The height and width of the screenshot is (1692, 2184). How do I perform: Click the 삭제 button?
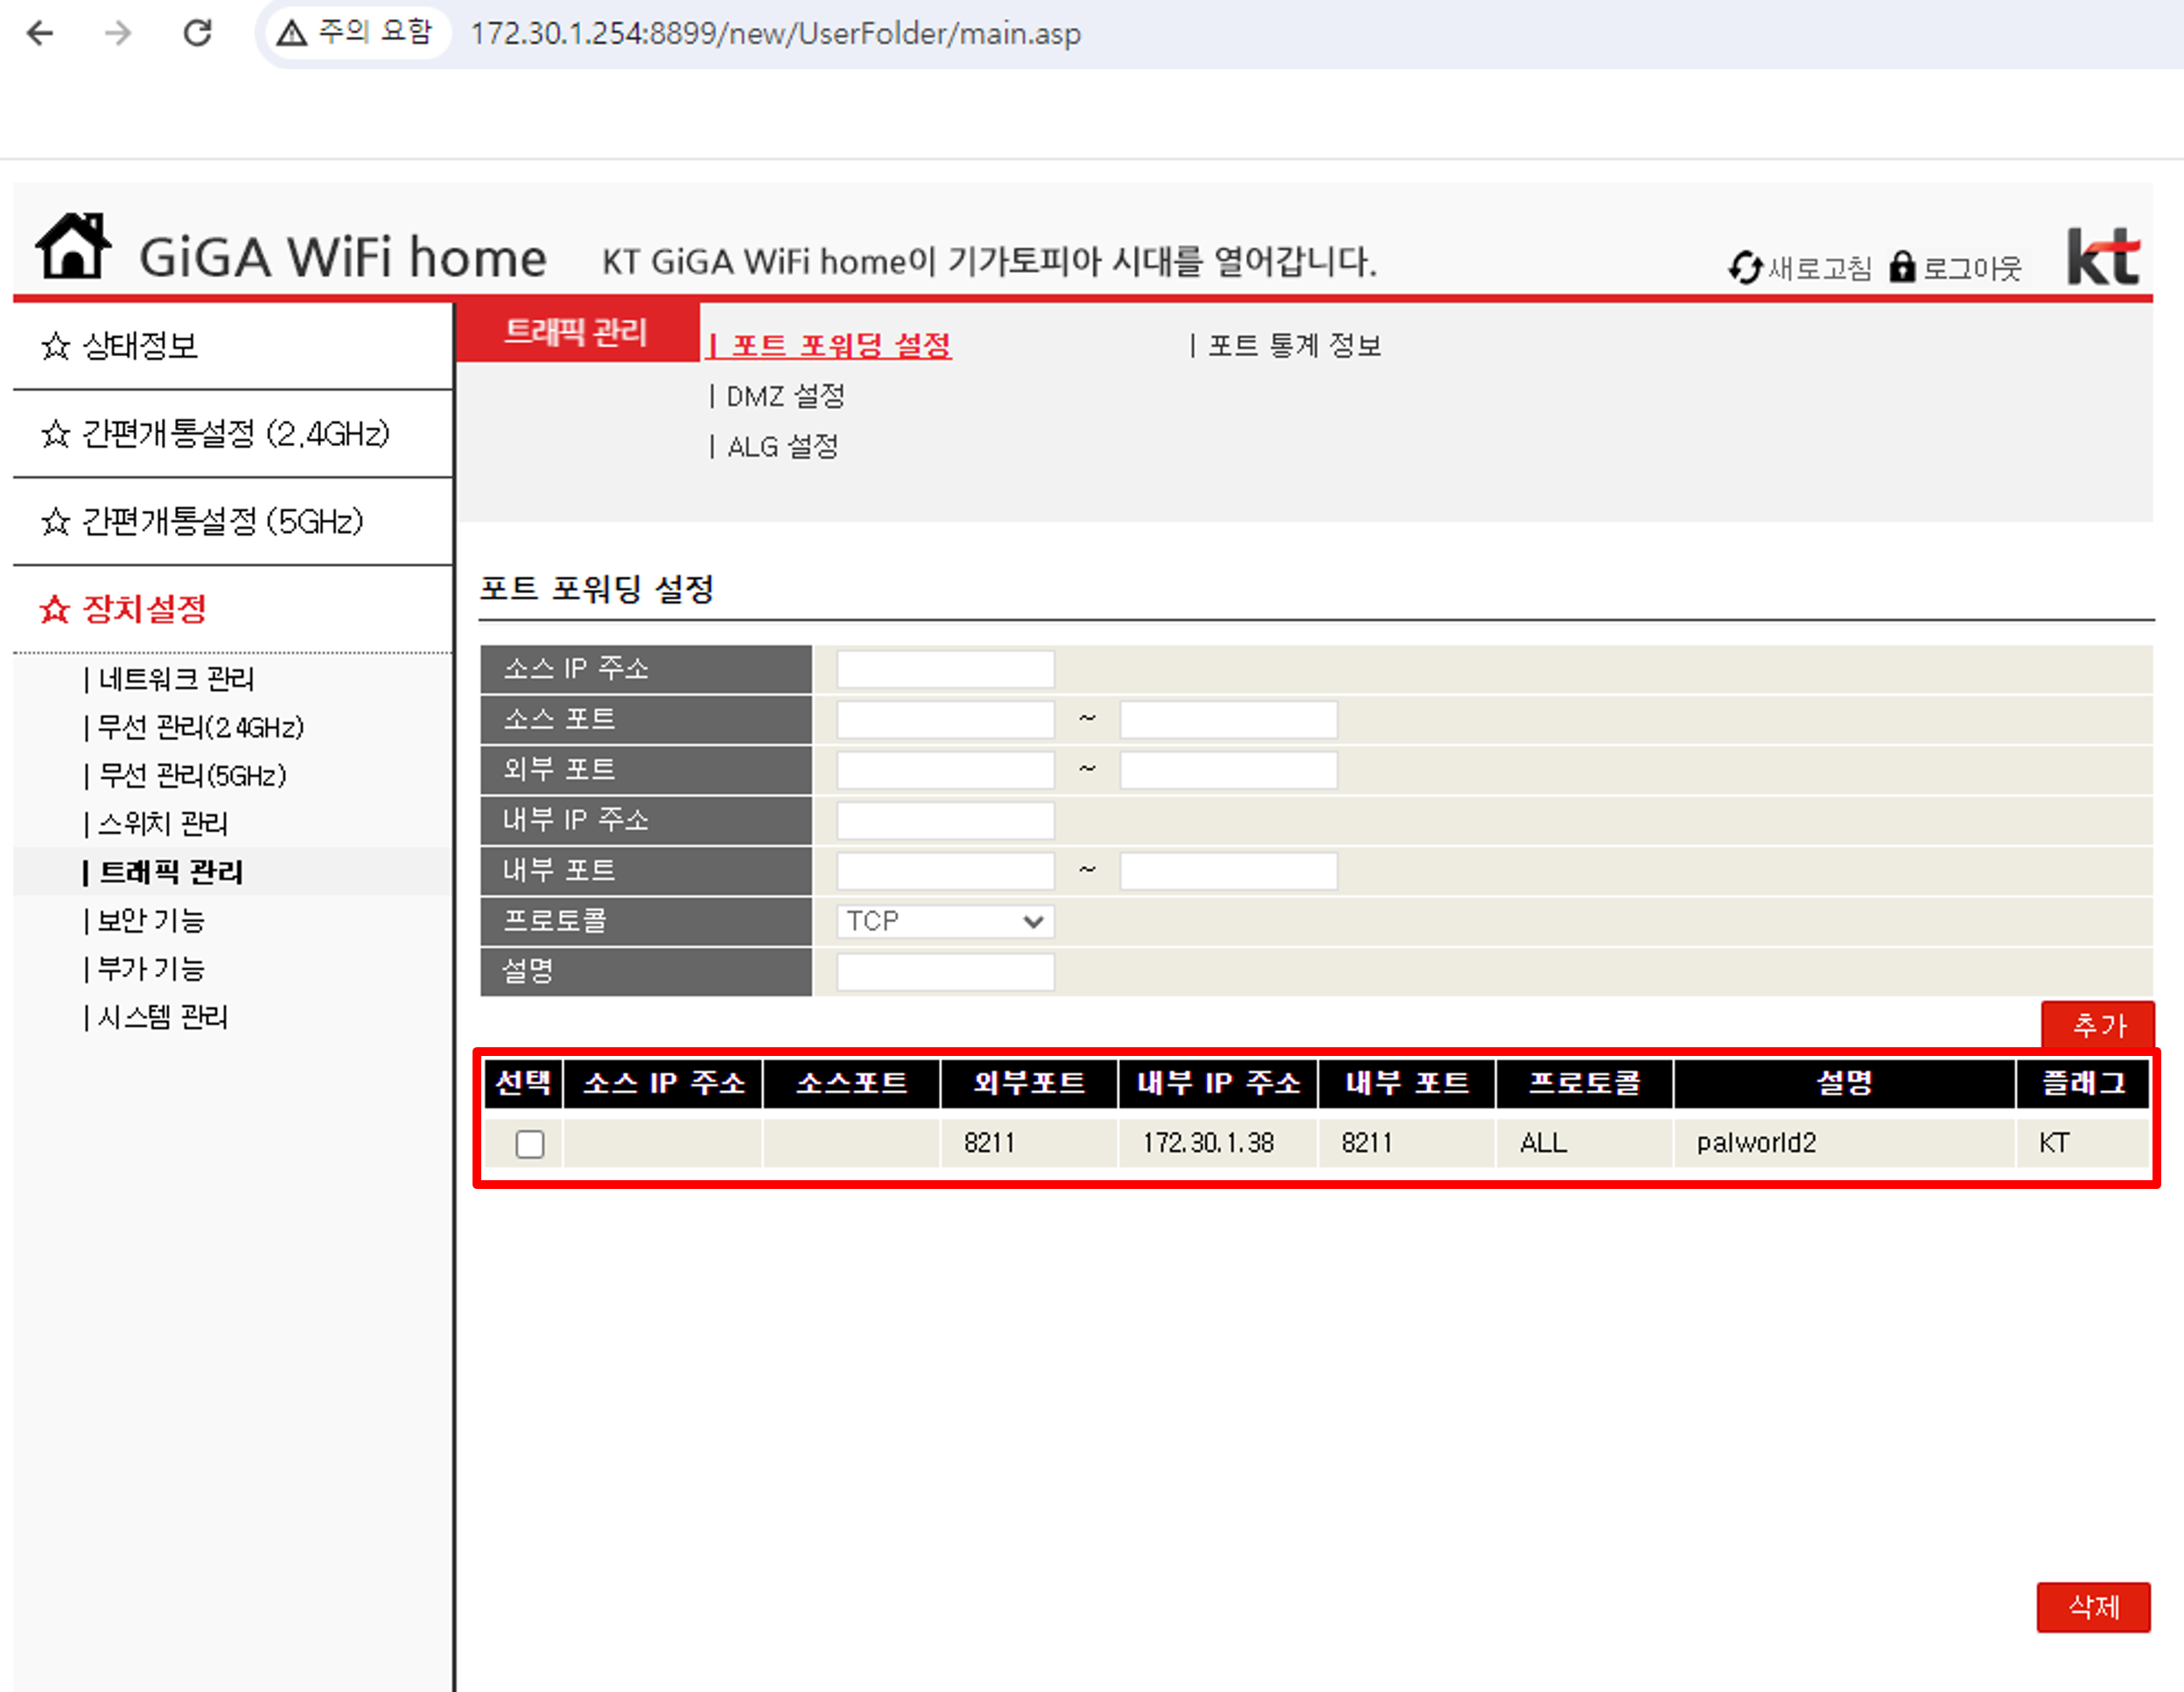[x=2094, y=1607]
